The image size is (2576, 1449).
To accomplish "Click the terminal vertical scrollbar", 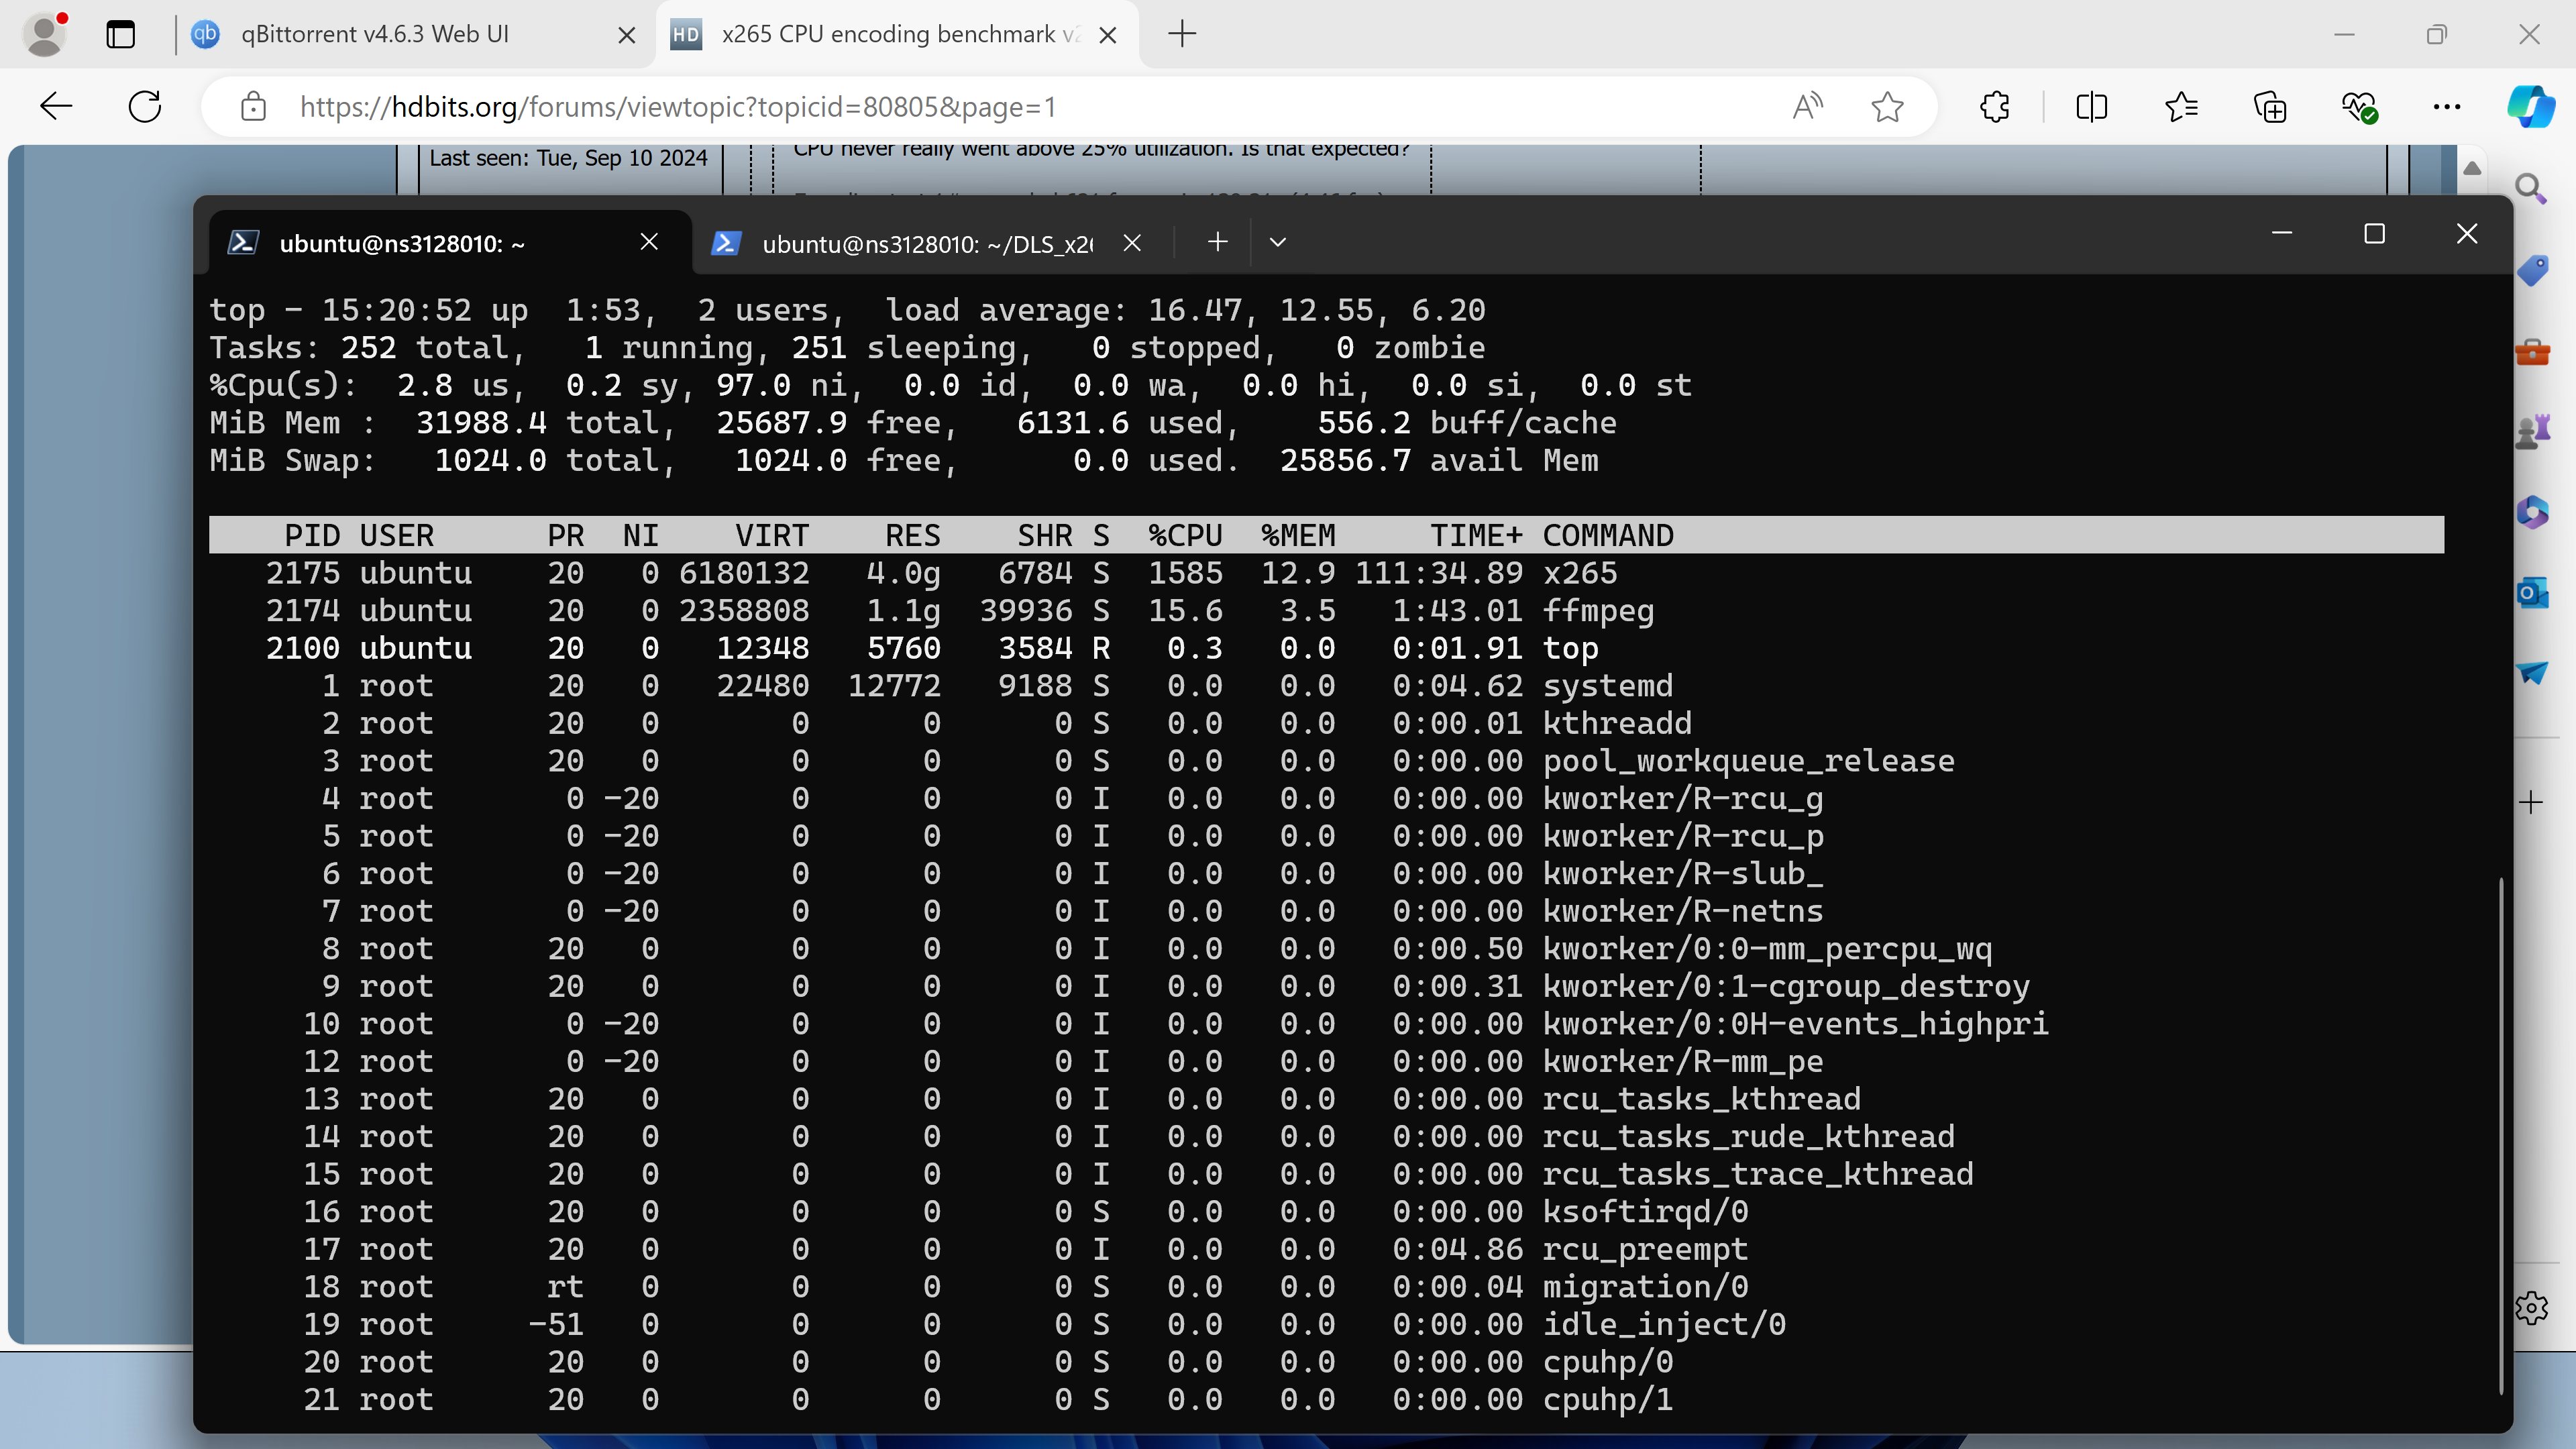I will point(2500,1135).
